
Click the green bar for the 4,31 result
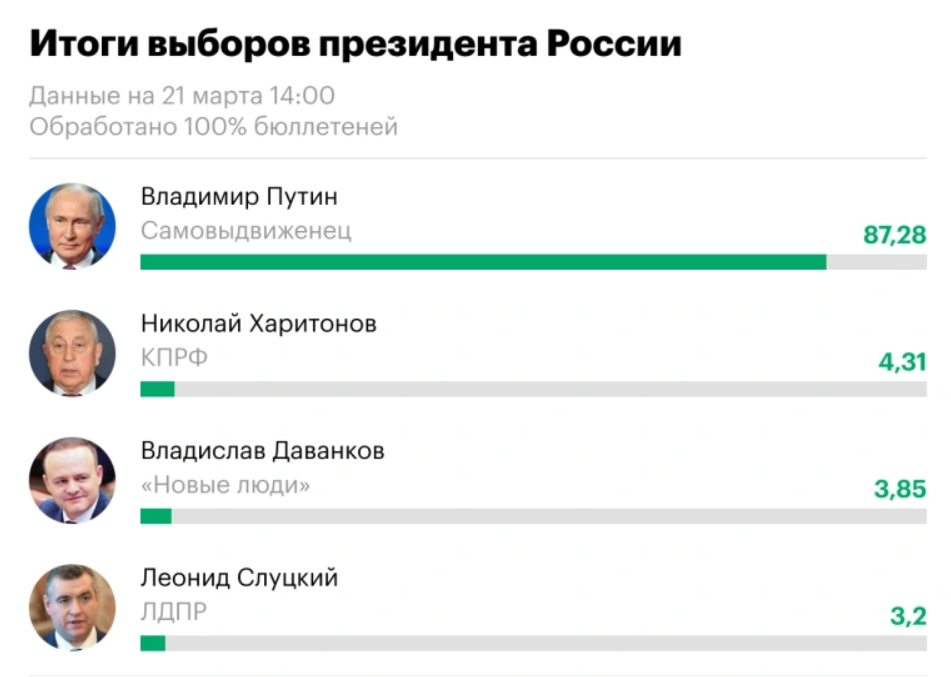pos(157,389)
